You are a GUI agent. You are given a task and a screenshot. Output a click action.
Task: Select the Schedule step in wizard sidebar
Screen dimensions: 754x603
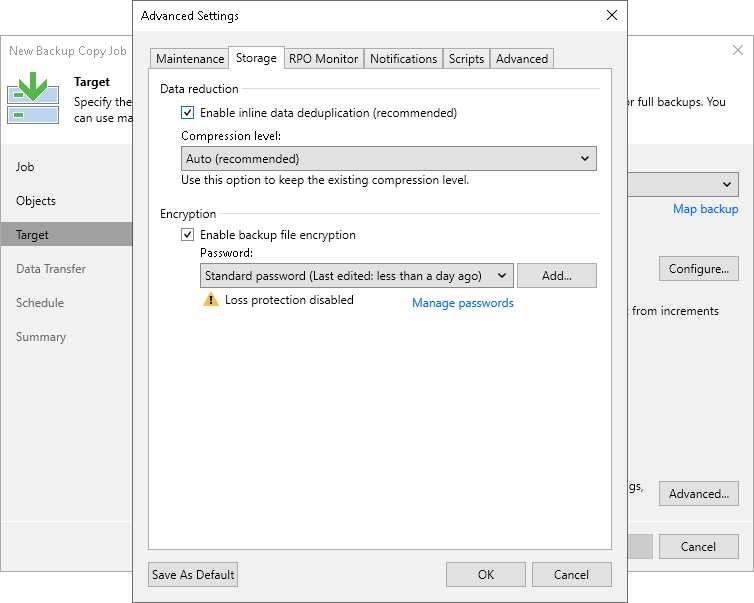tap(40, 303)
